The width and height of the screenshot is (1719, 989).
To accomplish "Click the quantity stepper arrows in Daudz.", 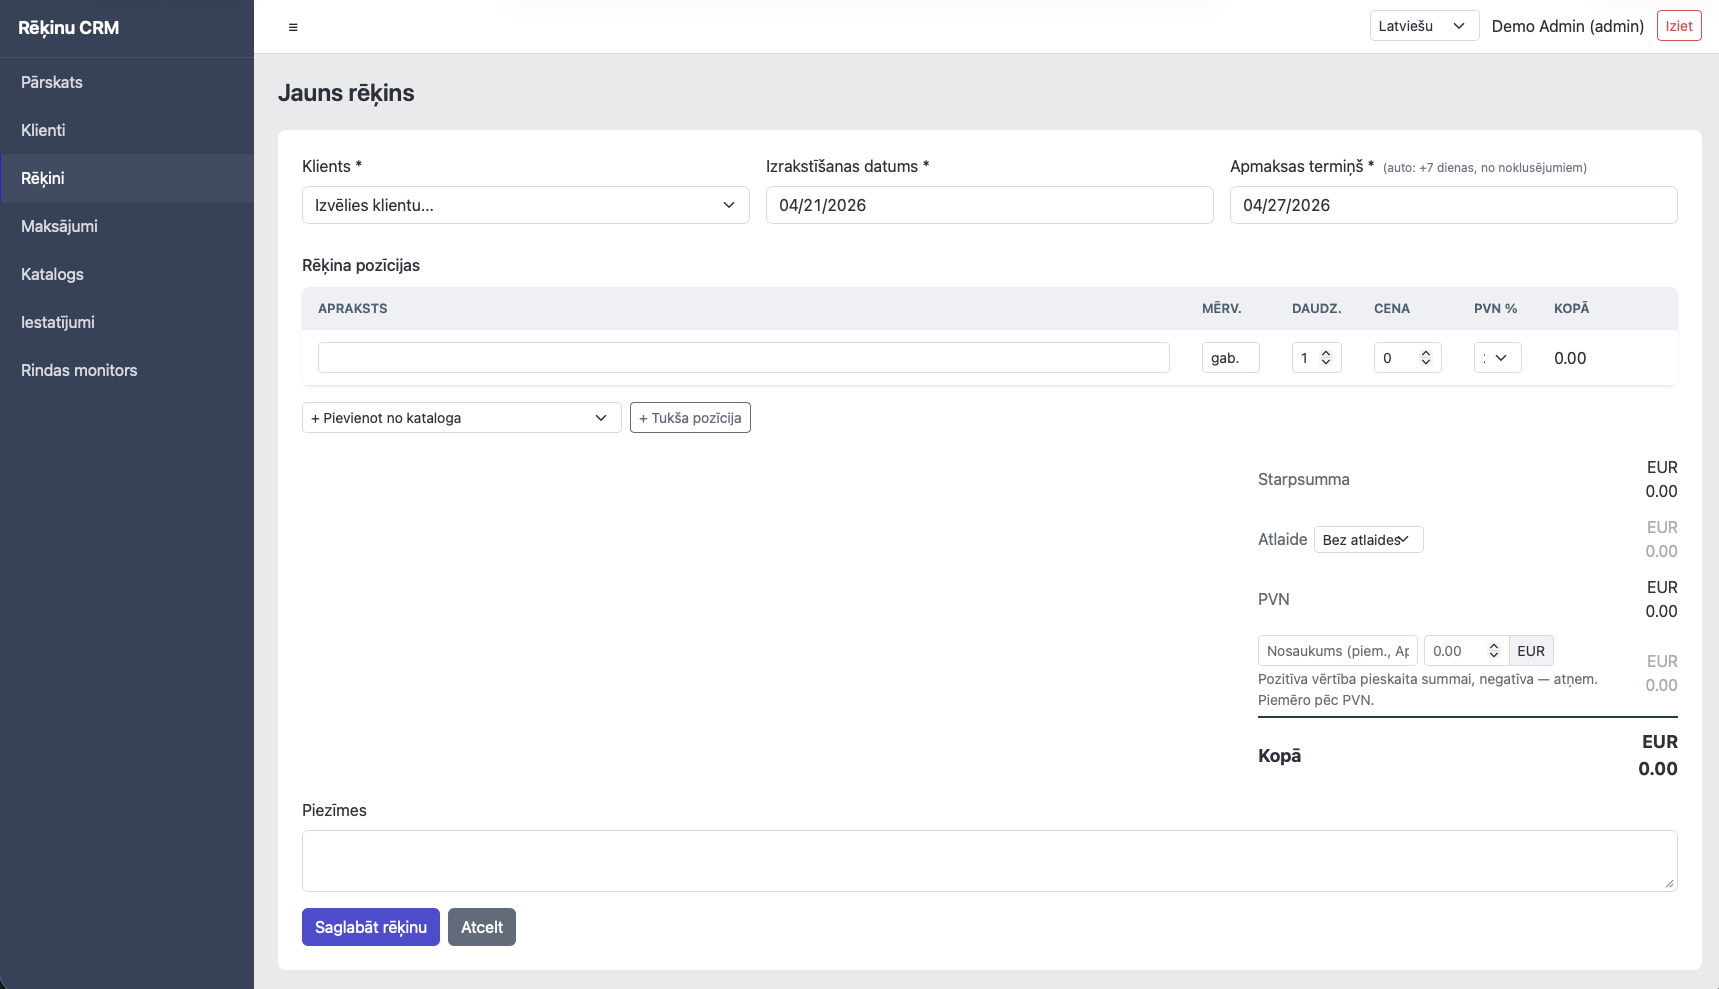I will [1326, 358].
